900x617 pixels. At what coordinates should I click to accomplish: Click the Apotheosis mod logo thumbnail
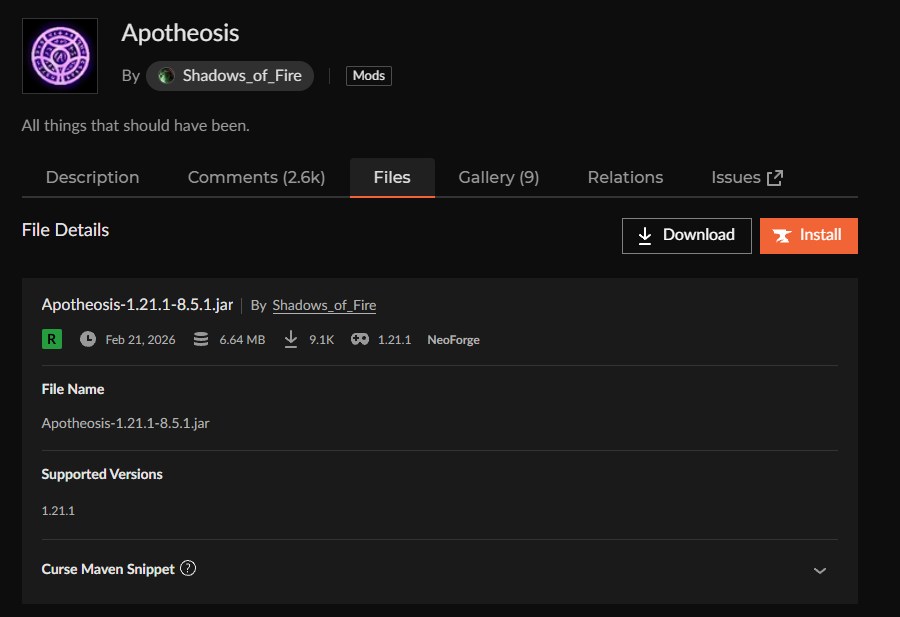click(x=60, y=56)
